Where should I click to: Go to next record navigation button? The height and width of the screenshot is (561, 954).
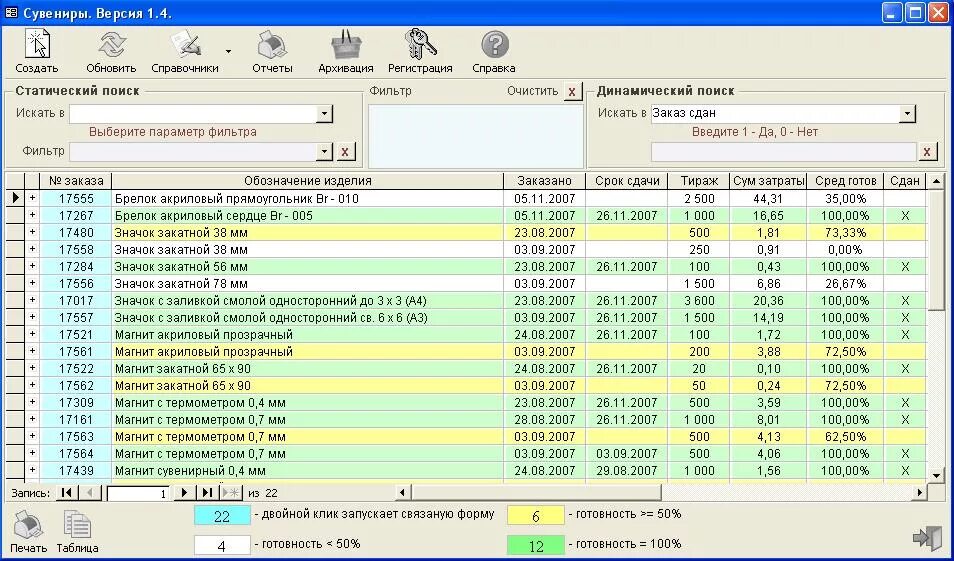184,493
